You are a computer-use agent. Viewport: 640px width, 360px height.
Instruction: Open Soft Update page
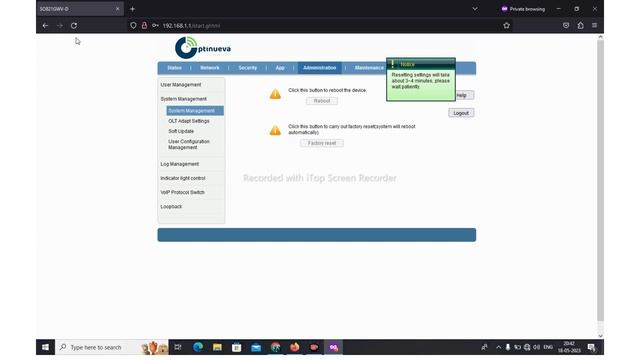tap(181, 131)
